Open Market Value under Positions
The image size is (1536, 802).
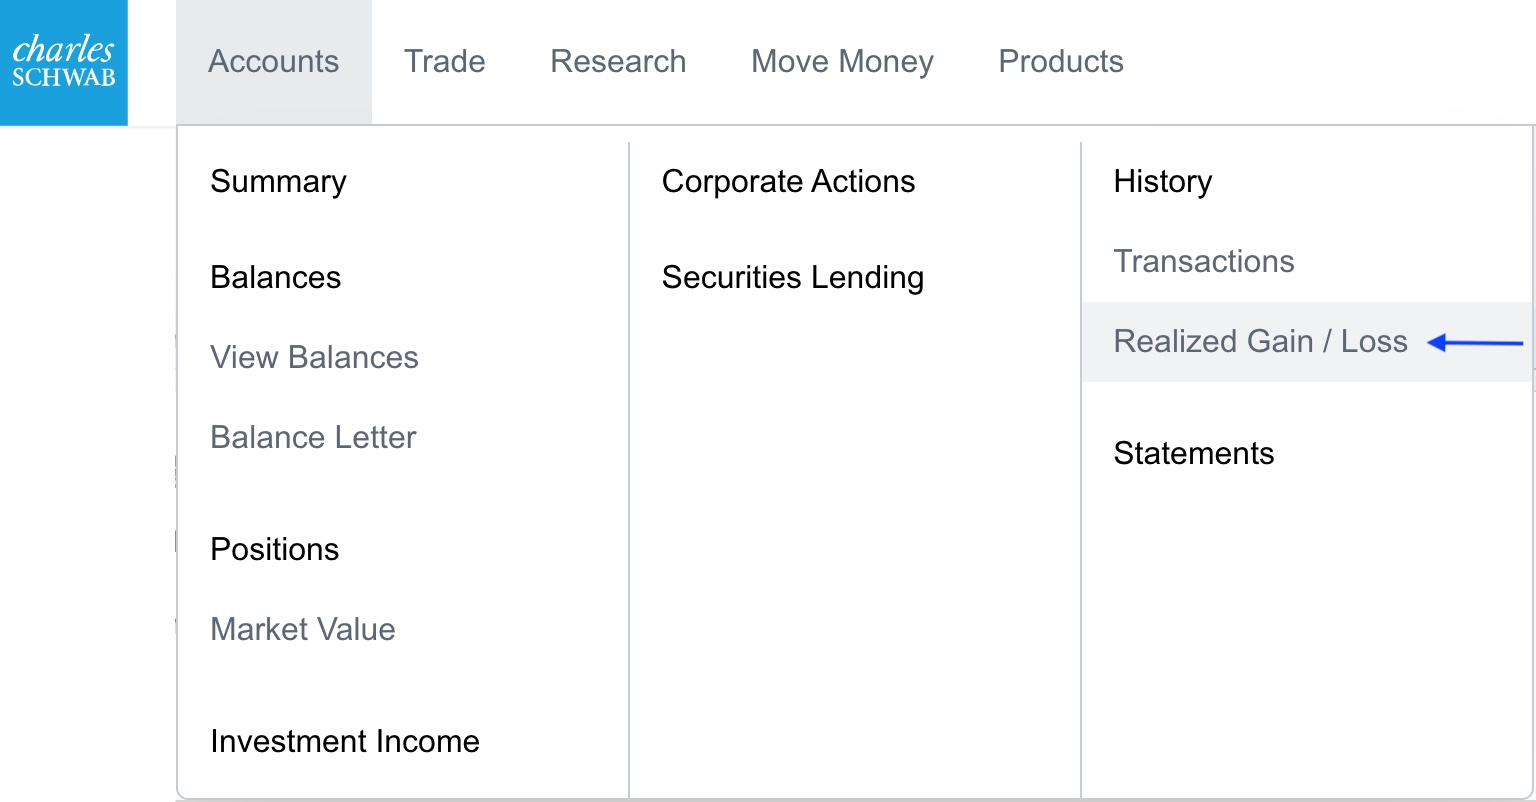coord(302,630)
